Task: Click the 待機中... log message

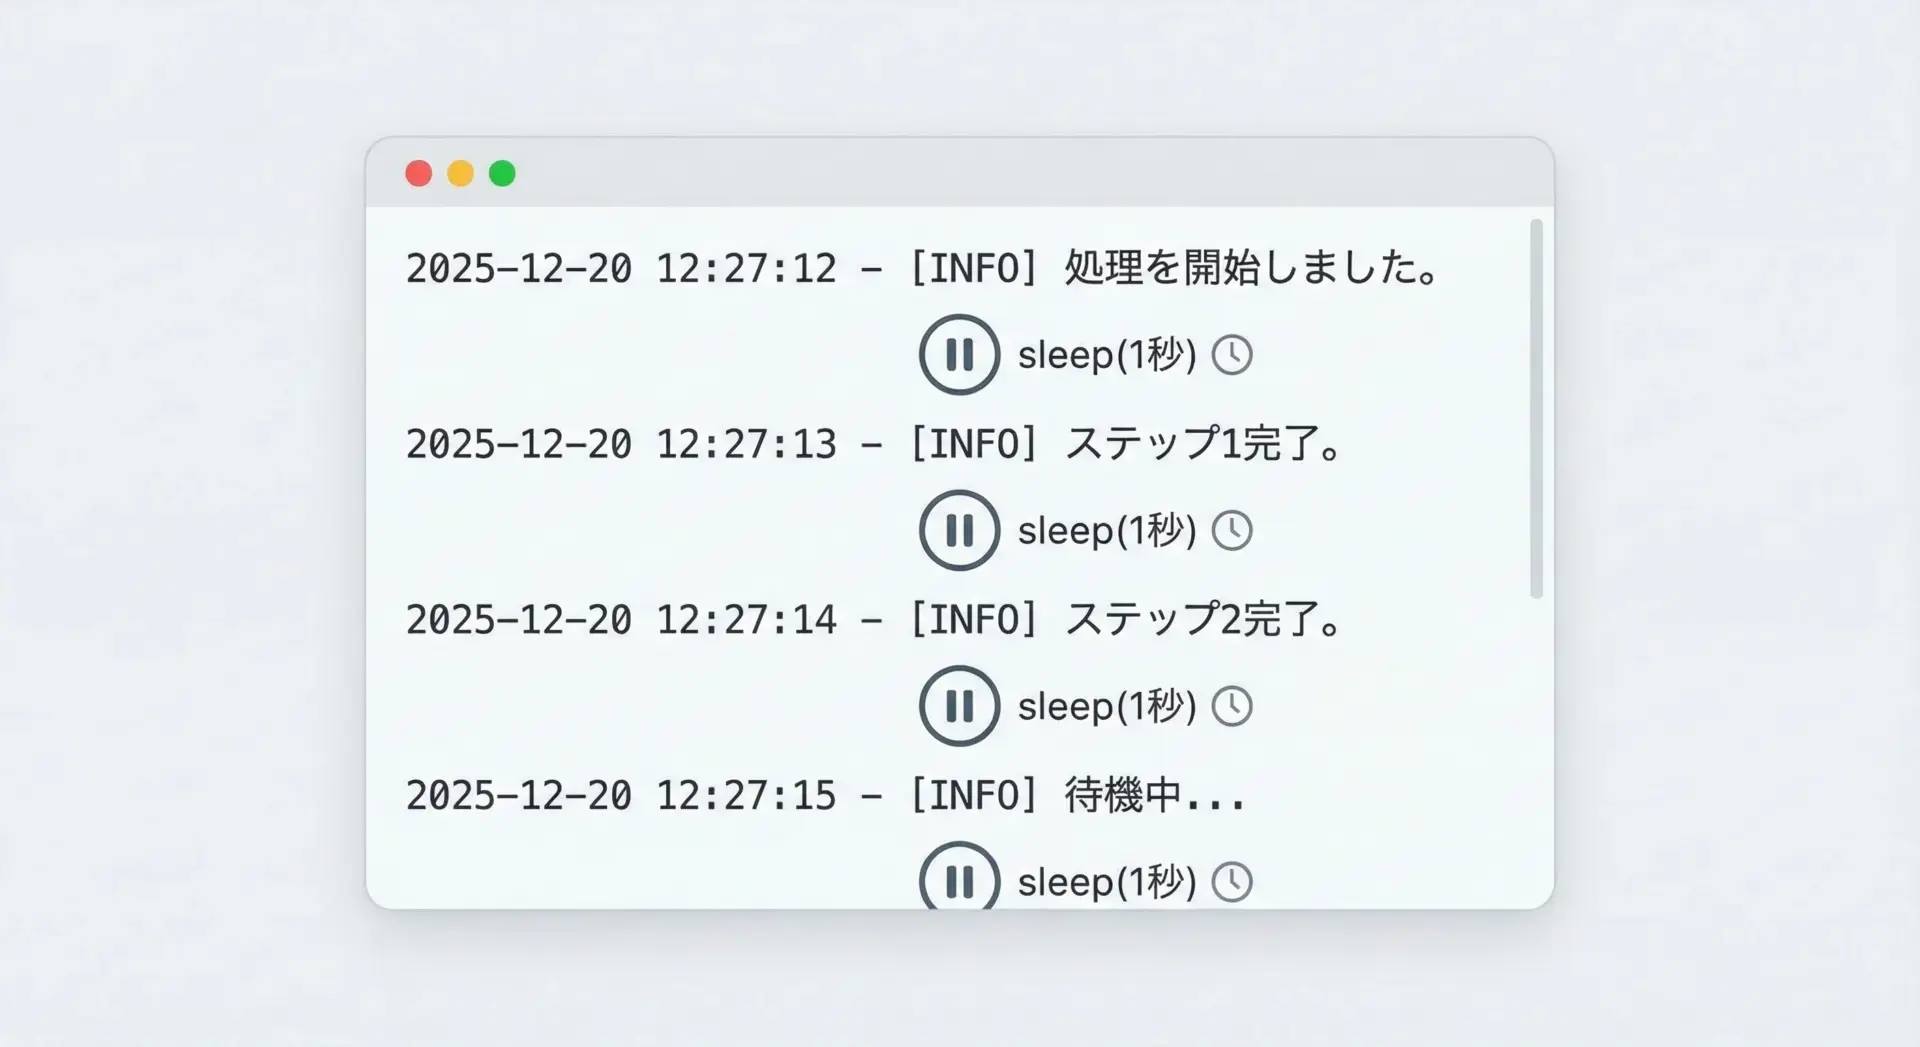Action: (x=1154, y=796)
